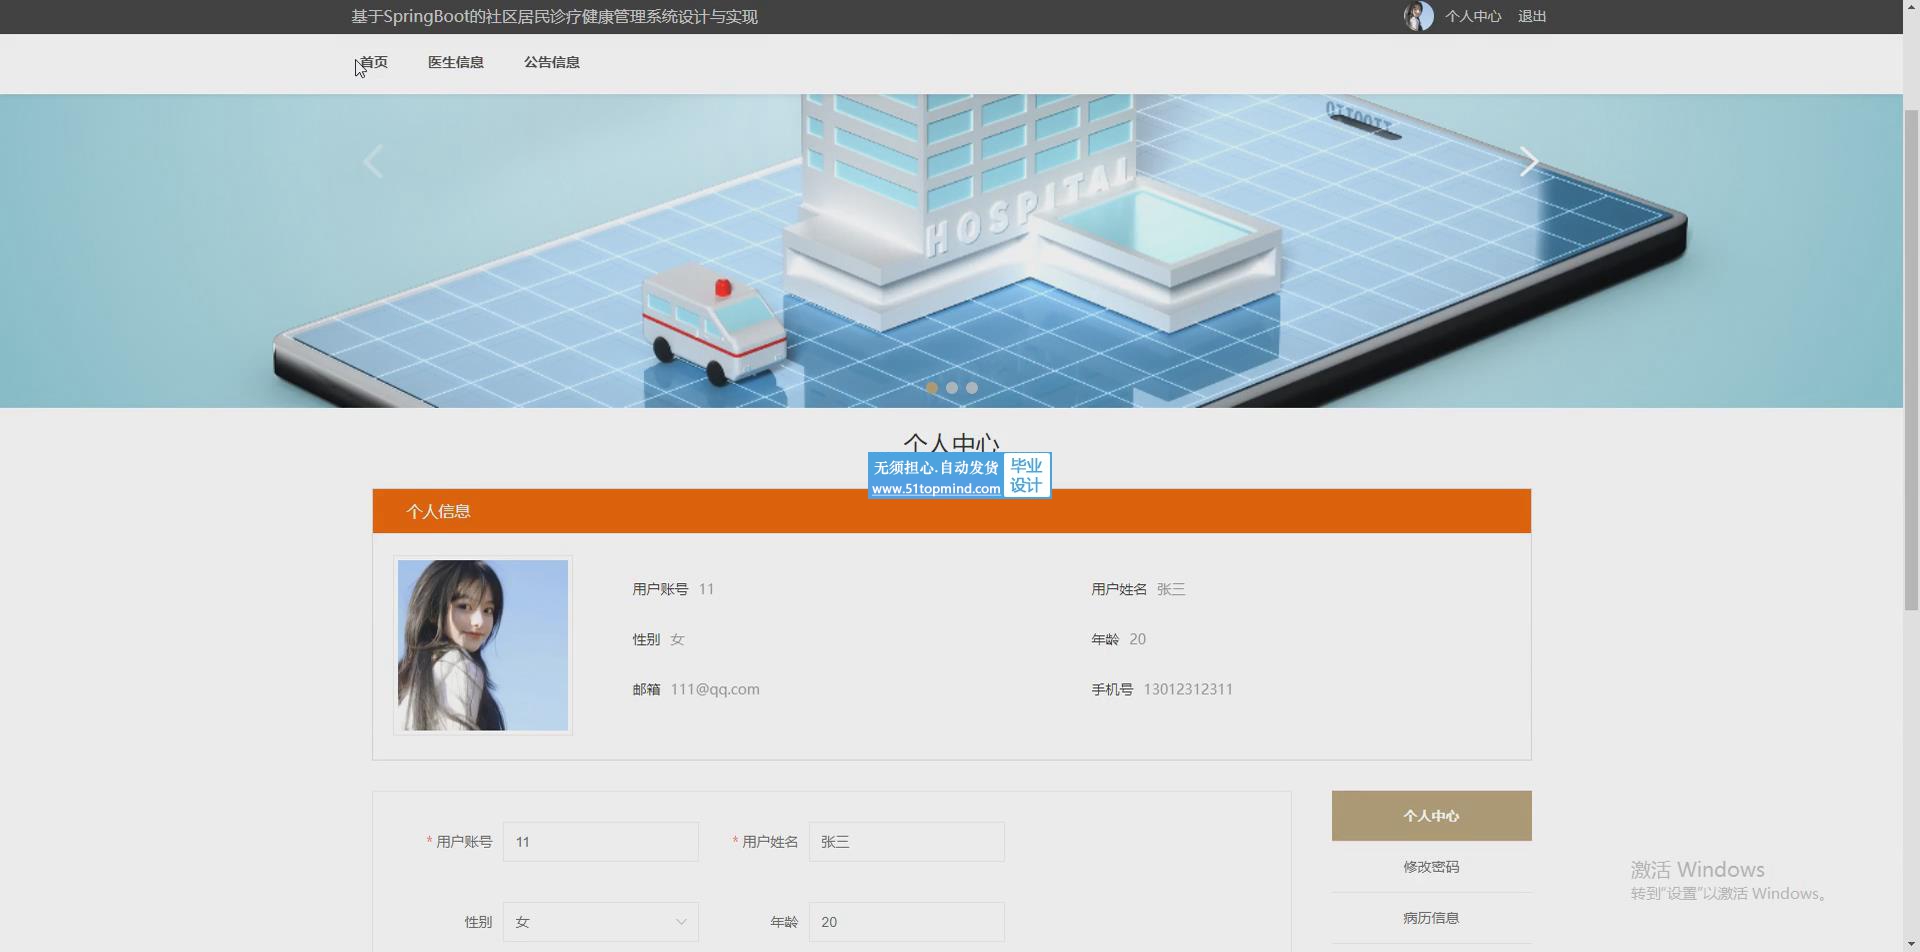Click 个人中心 link in top header
This screenshot has height=952, width=1920.
point(1473,16)
